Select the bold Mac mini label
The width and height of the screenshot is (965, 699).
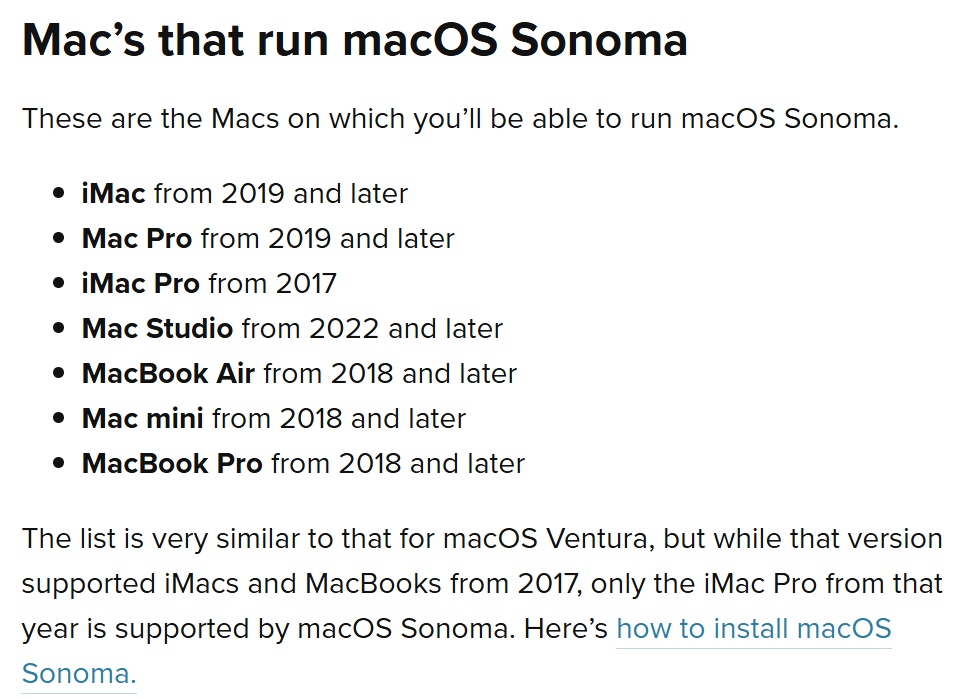coord(142,418)
